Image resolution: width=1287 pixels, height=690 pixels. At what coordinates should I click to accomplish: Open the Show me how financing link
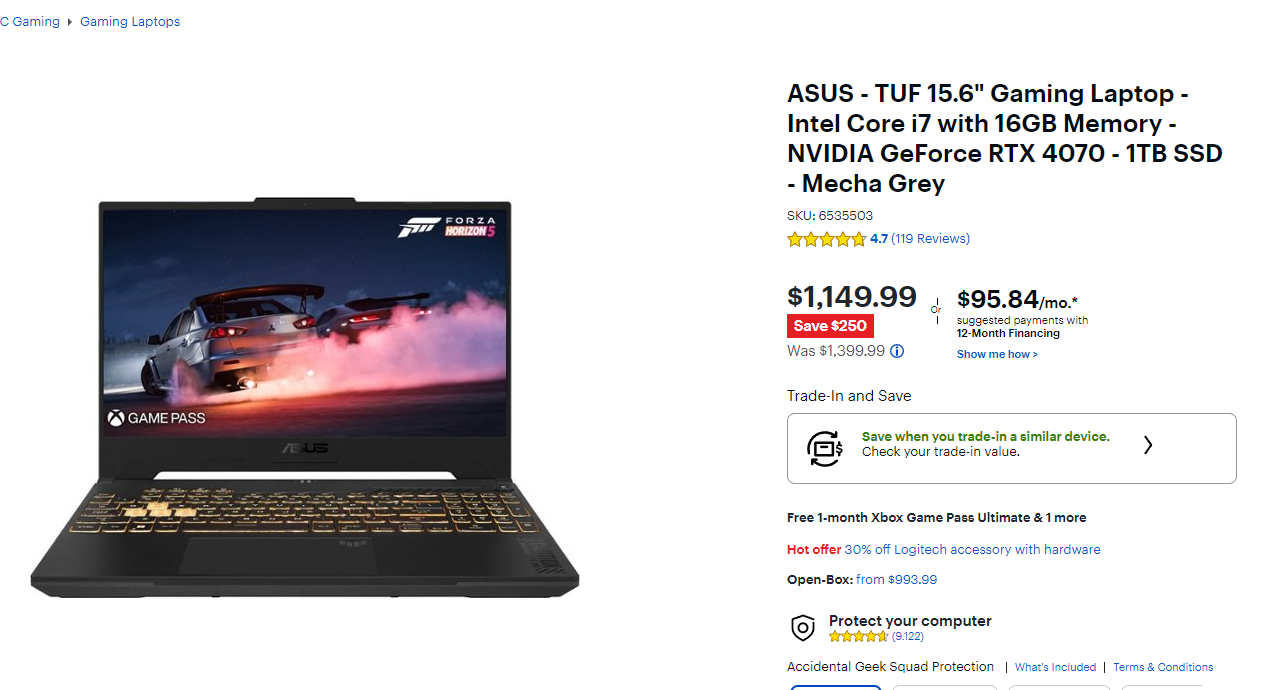[x=997, y=354]
